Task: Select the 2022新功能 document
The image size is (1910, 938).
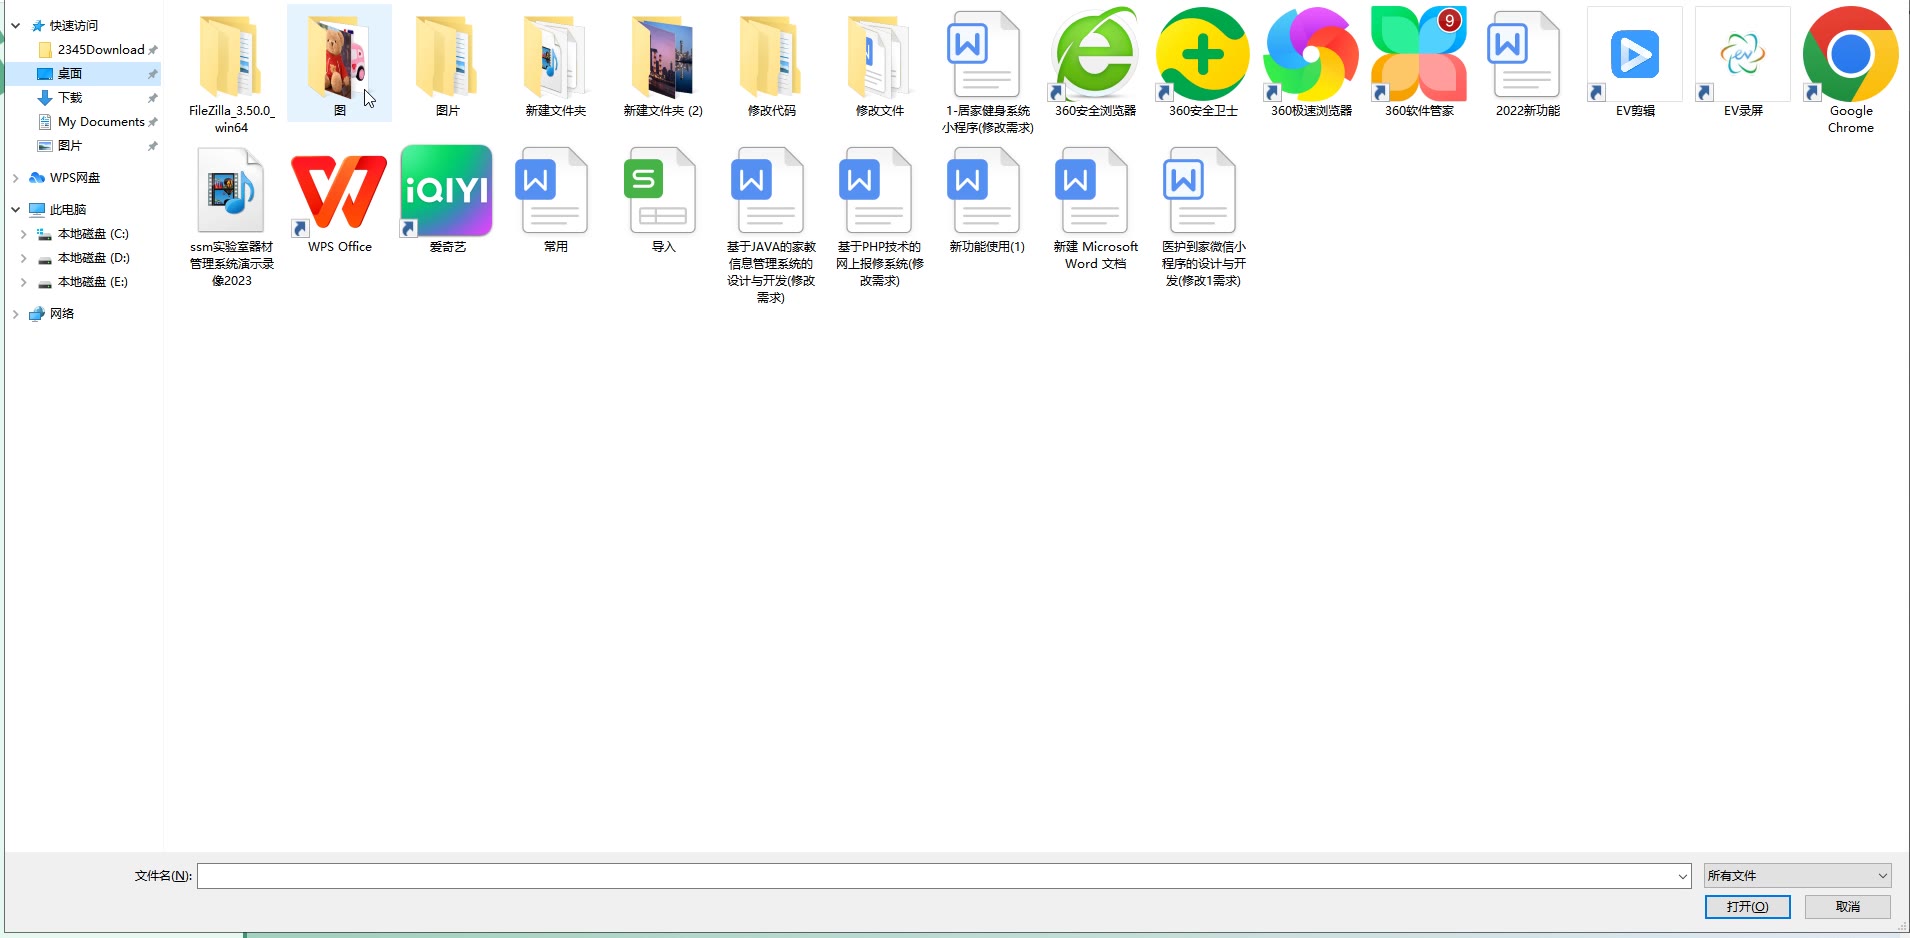Action: coord(1527,63)
